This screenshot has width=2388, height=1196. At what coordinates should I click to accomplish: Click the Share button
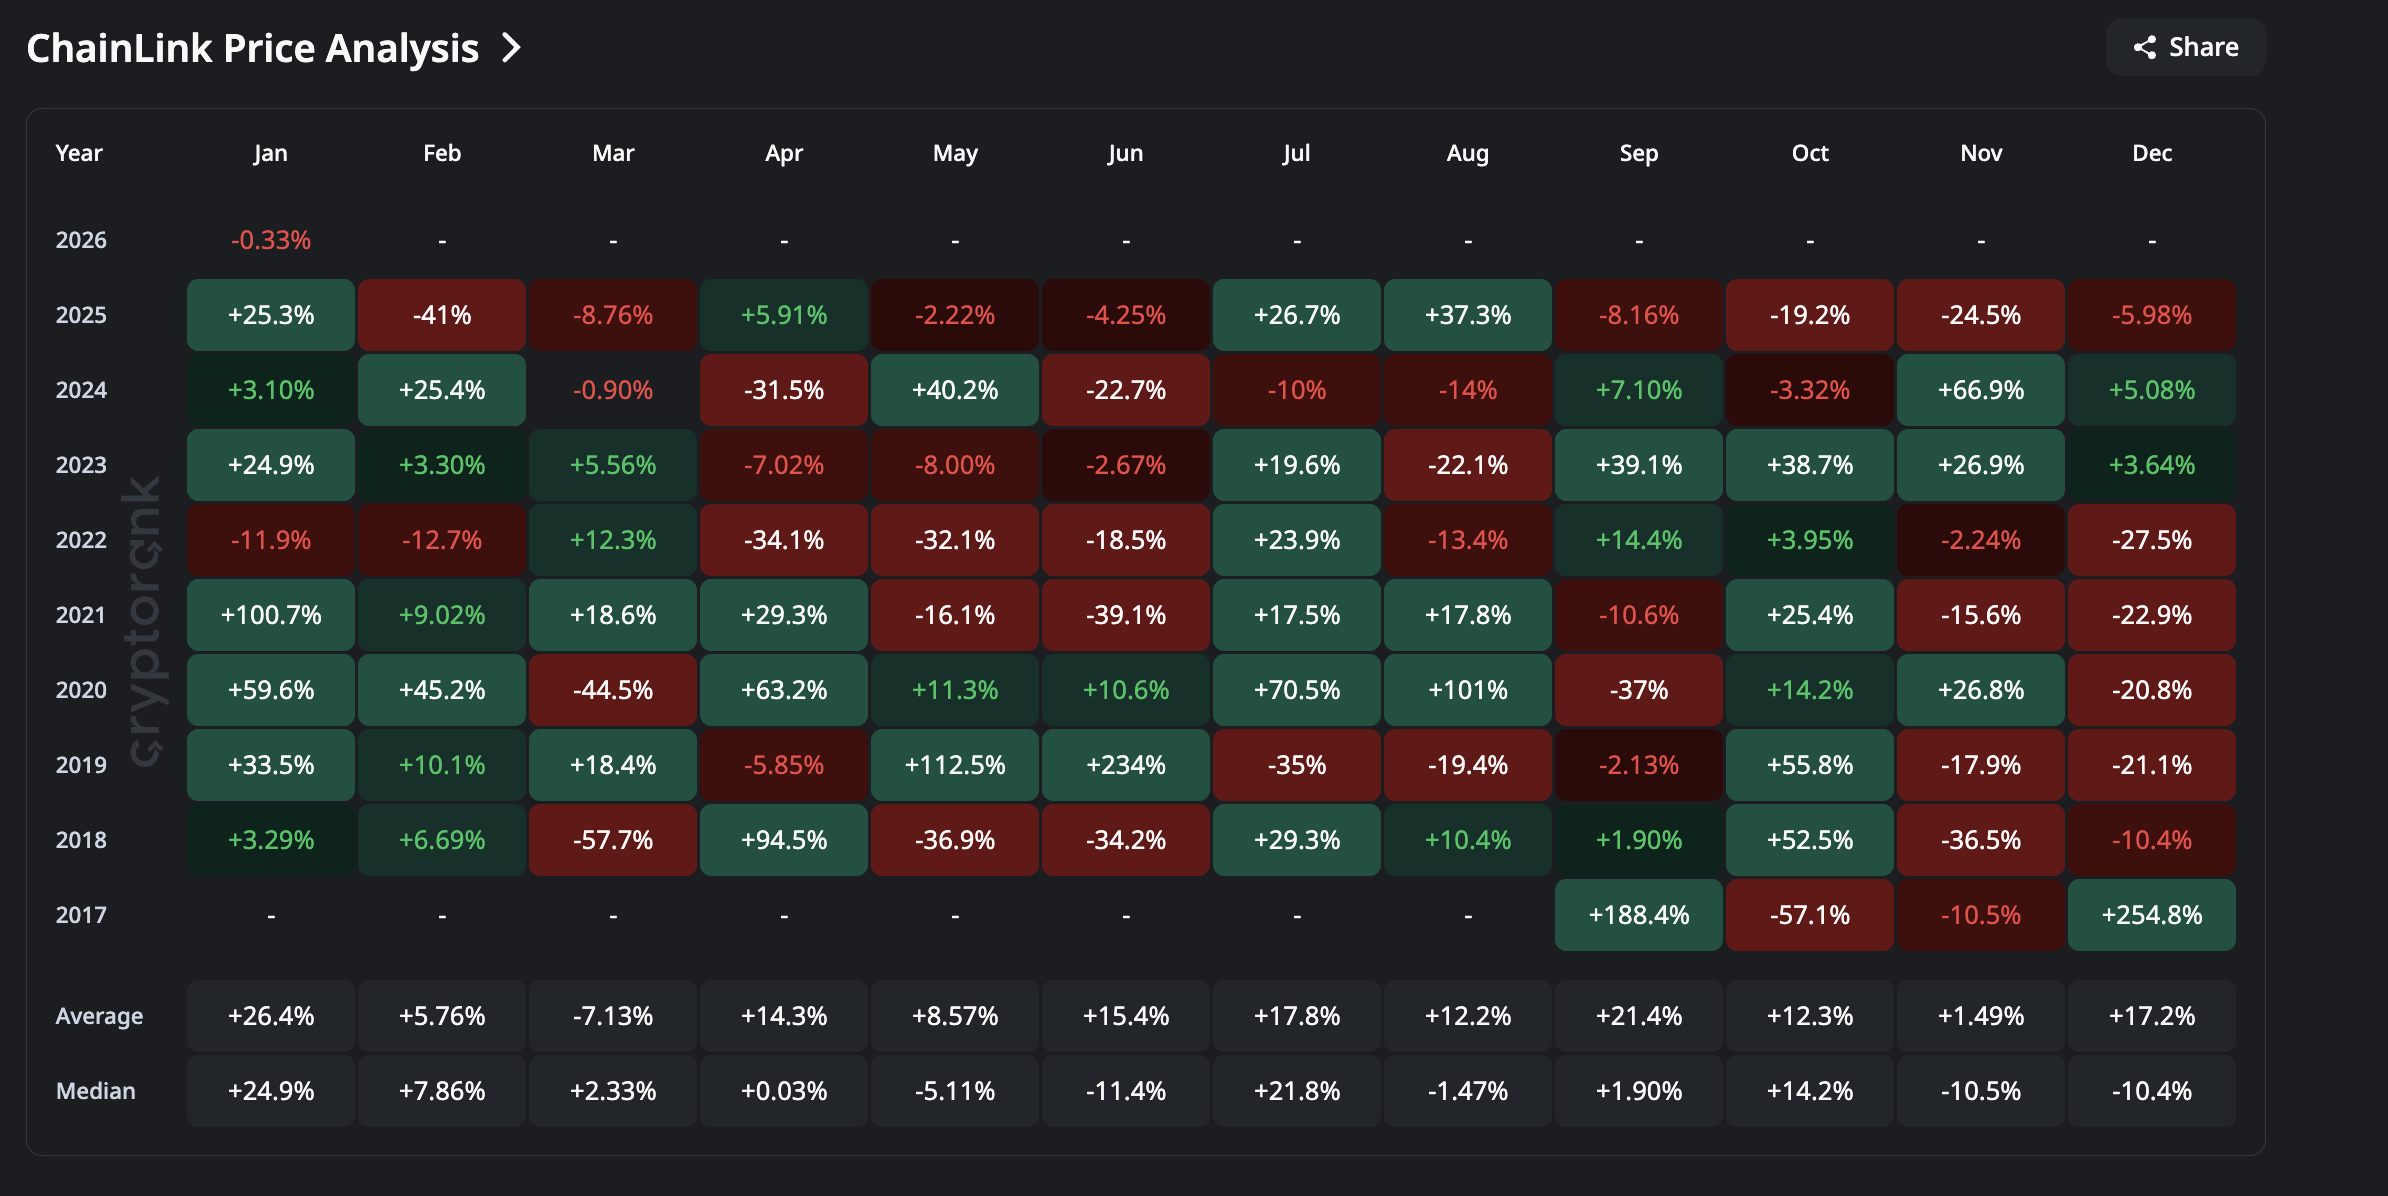tap(2184, 46)
